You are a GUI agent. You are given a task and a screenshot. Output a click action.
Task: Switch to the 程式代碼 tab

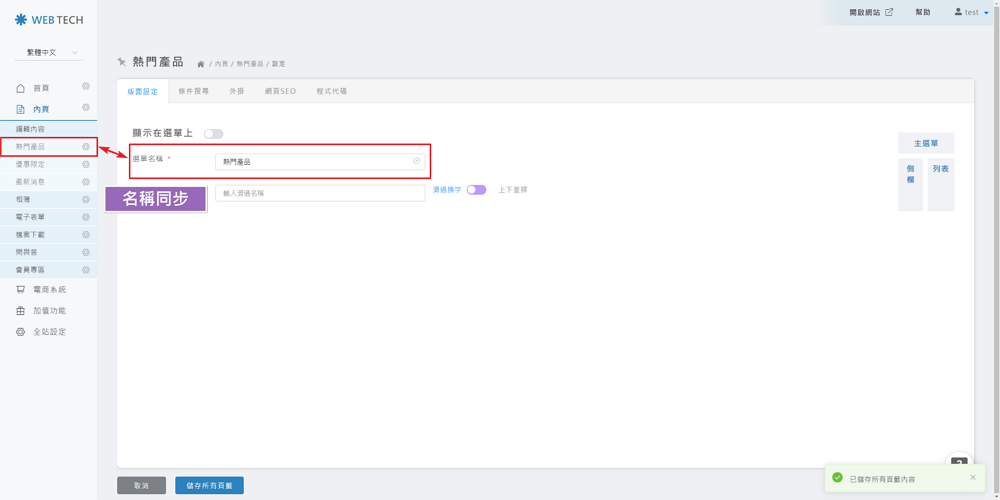(x=331, y=91)
